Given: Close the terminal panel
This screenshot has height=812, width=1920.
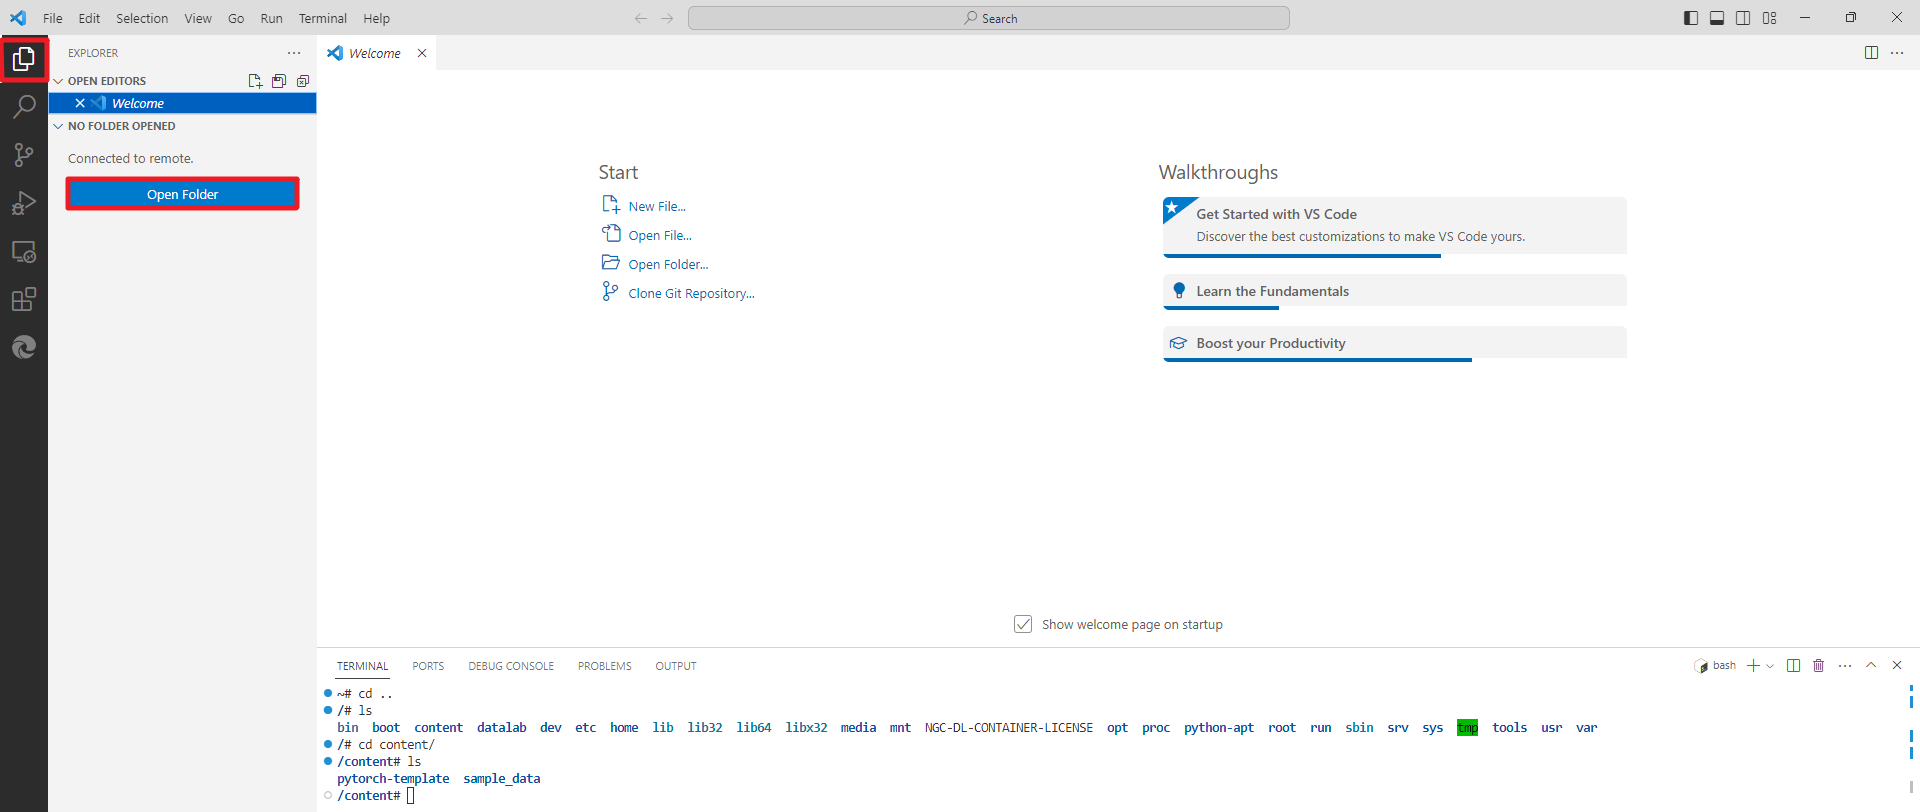Looking at the screenshot, I should point(1897,666).
